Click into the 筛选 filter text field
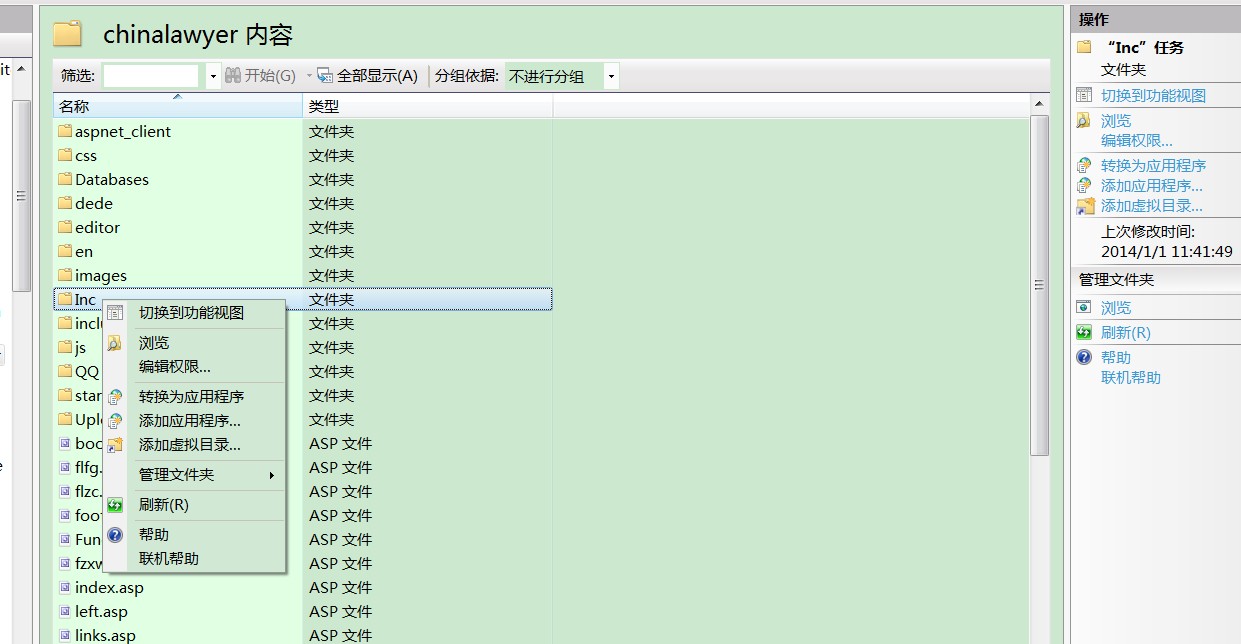Viewport: 1241px width, 644px height. [151, 76]
